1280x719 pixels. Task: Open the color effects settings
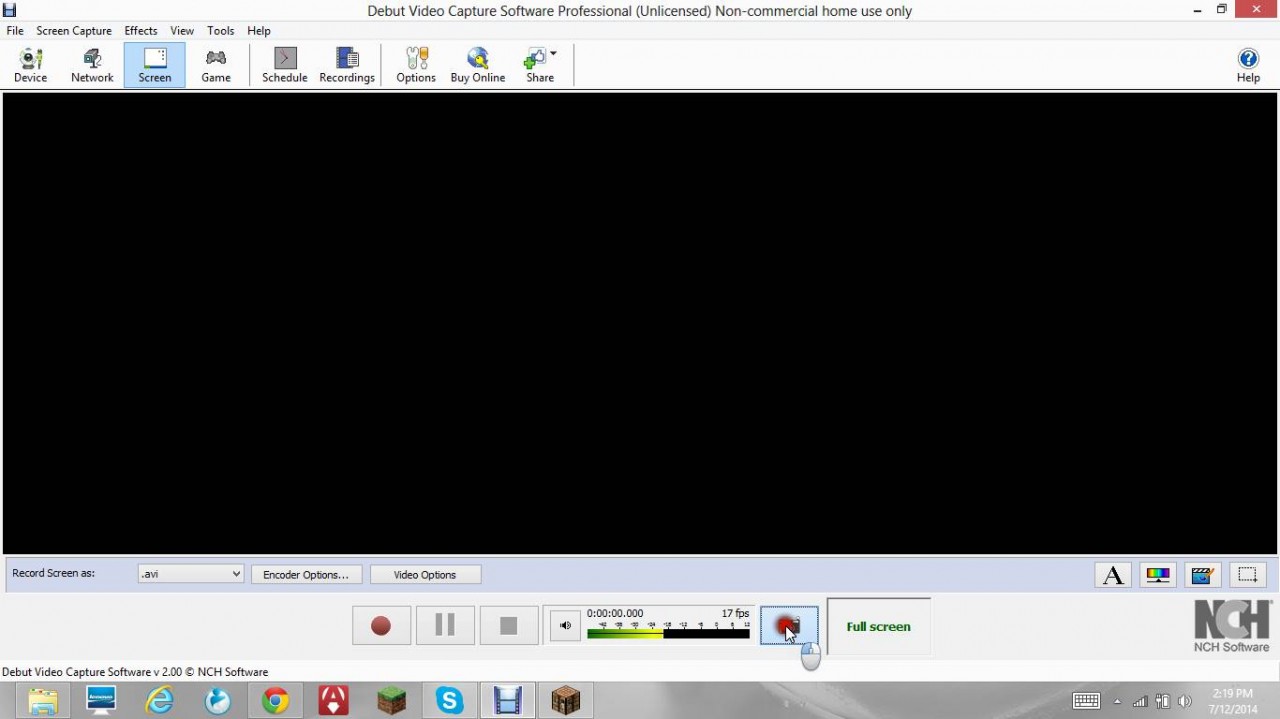pyautogui.click(x=1158, y=575)
